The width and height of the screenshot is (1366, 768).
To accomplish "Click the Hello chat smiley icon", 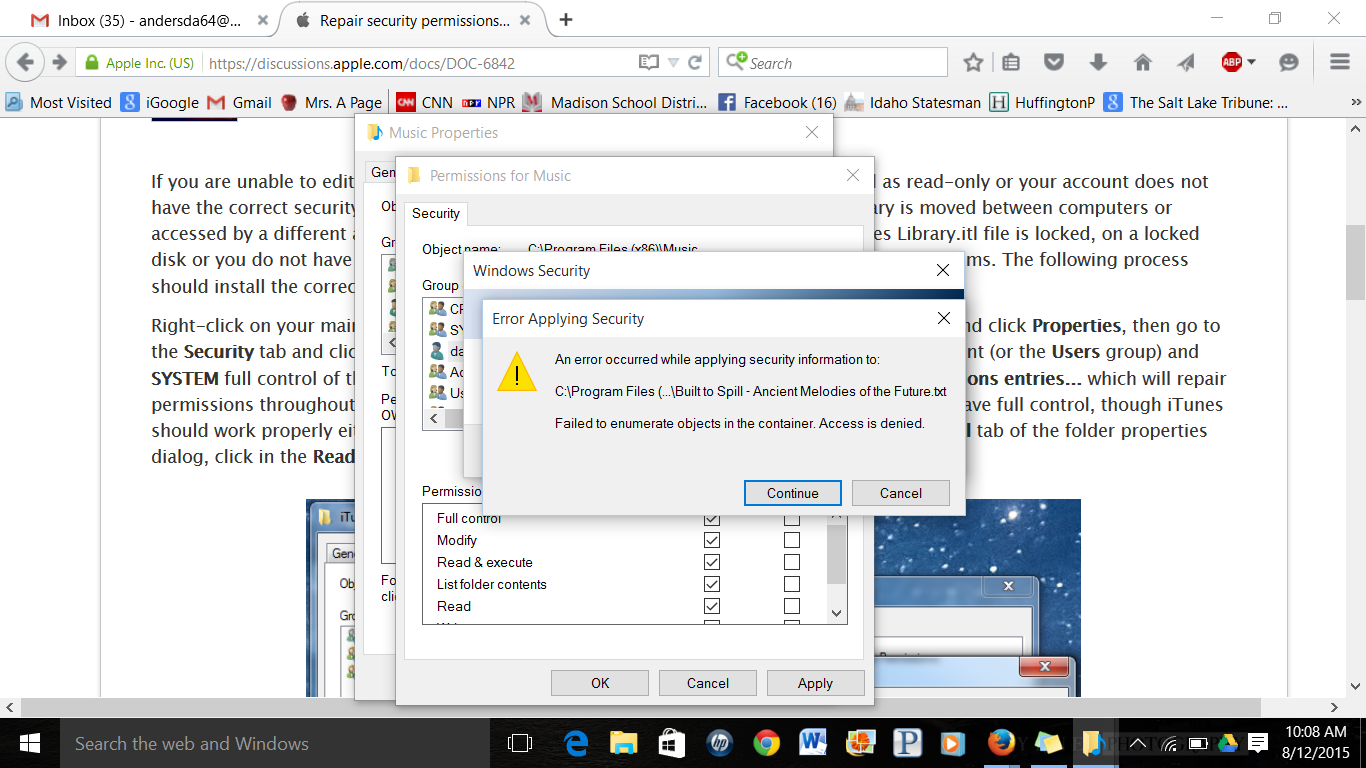I will [1289, 62].
